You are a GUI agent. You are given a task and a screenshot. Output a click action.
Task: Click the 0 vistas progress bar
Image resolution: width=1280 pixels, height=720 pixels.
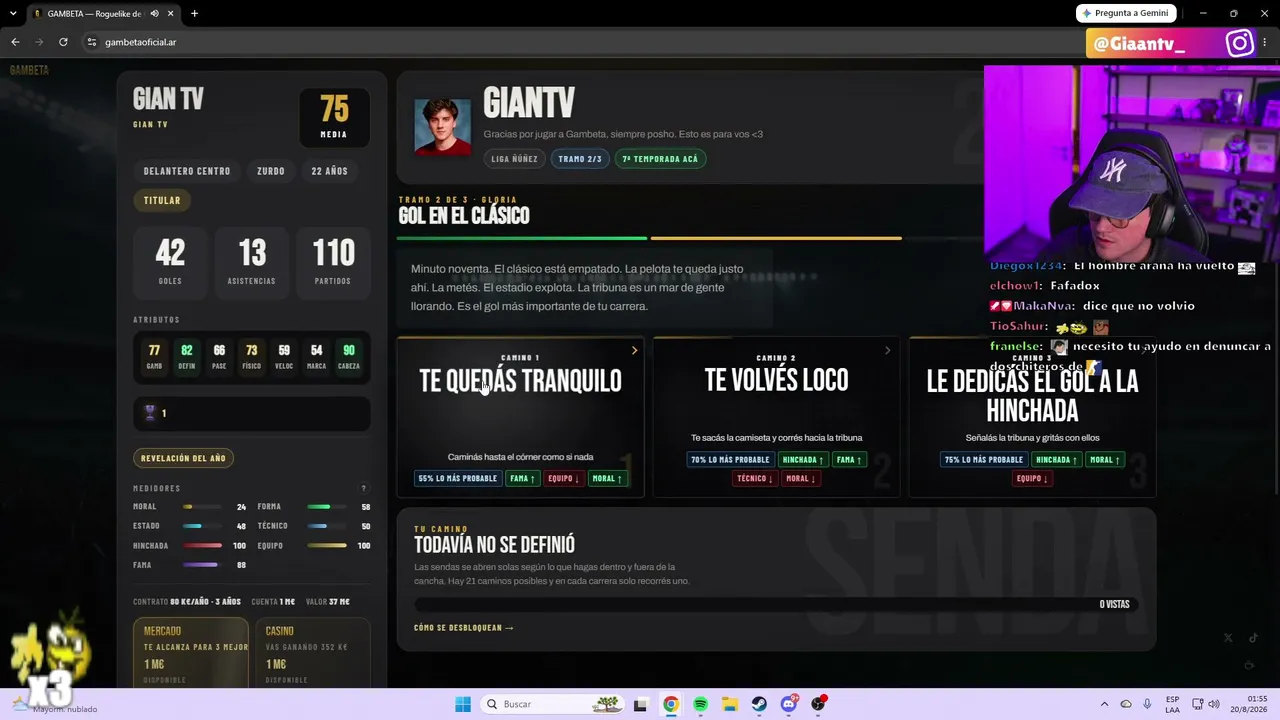point(774,604)
